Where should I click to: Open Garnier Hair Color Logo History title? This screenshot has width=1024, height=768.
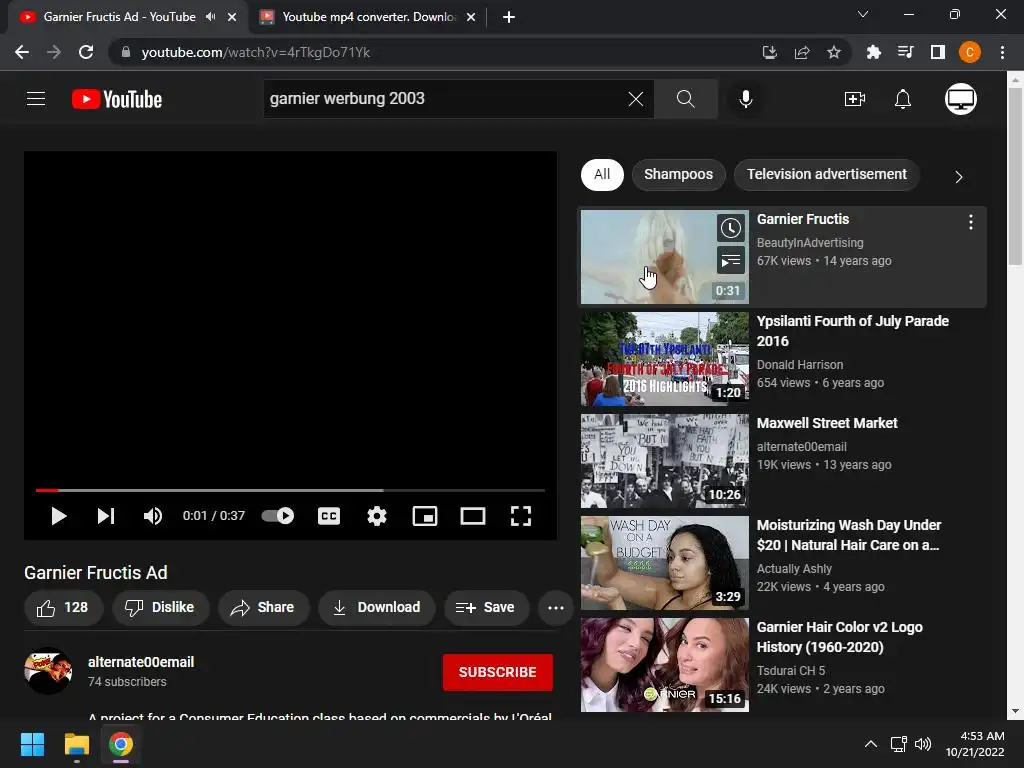click(839, 637)
